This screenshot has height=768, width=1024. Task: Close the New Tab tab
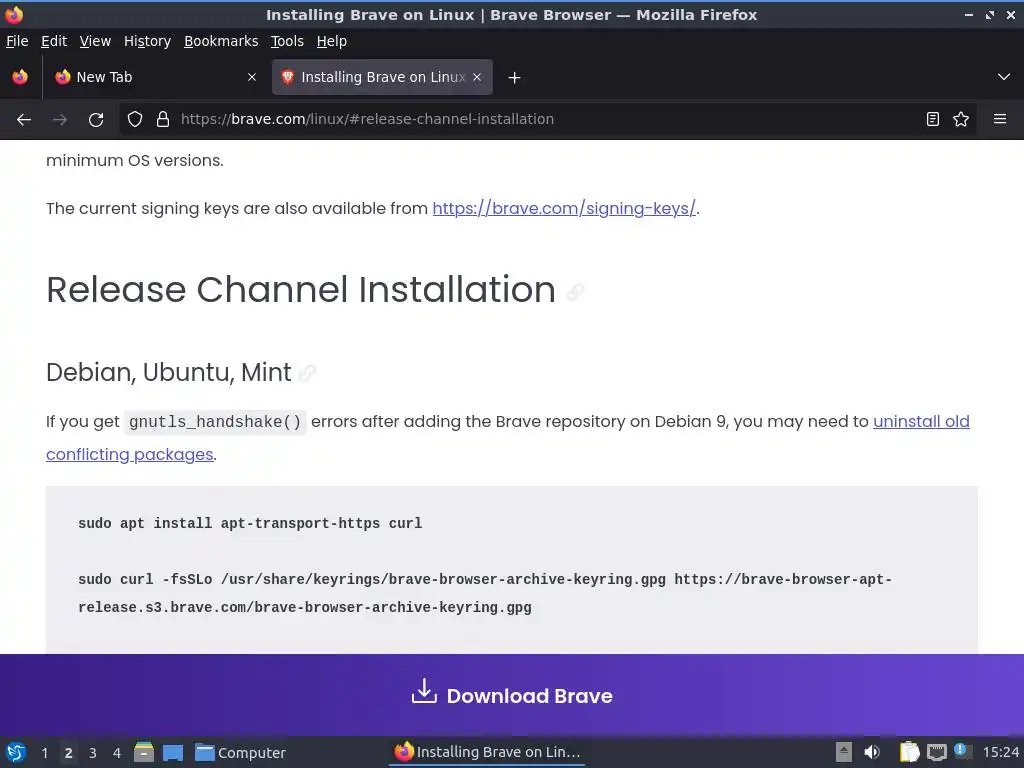[x=252, y=77]
